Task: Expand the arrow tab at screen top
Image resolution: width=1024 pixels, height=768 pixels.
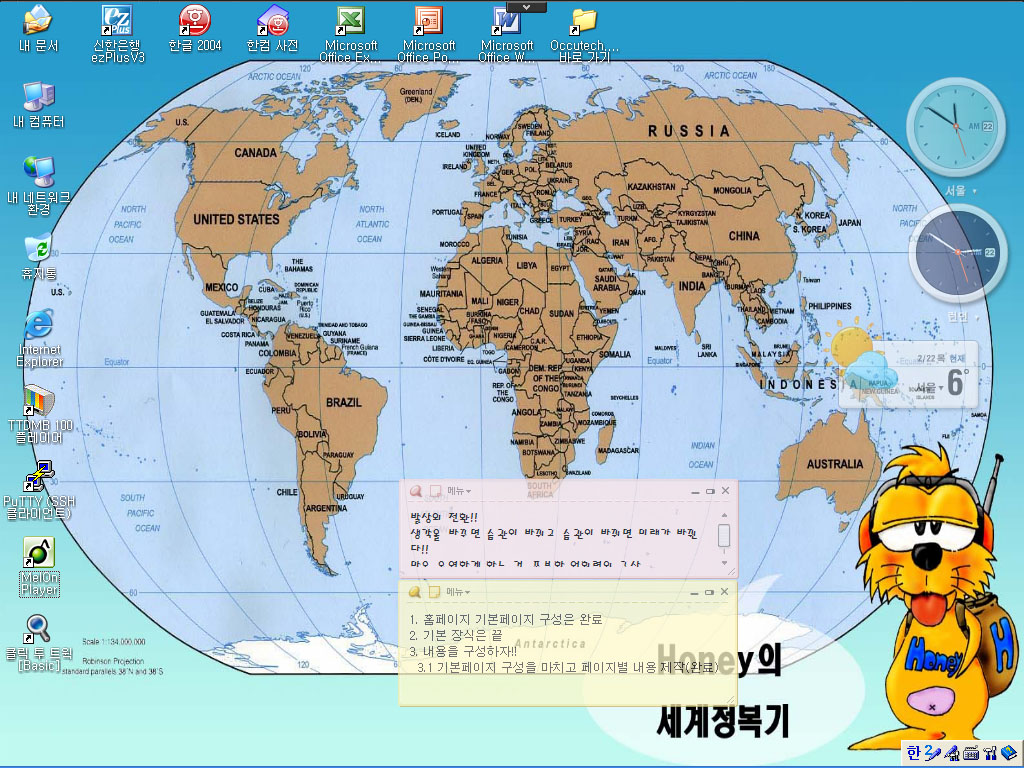Action: [526, 7]
